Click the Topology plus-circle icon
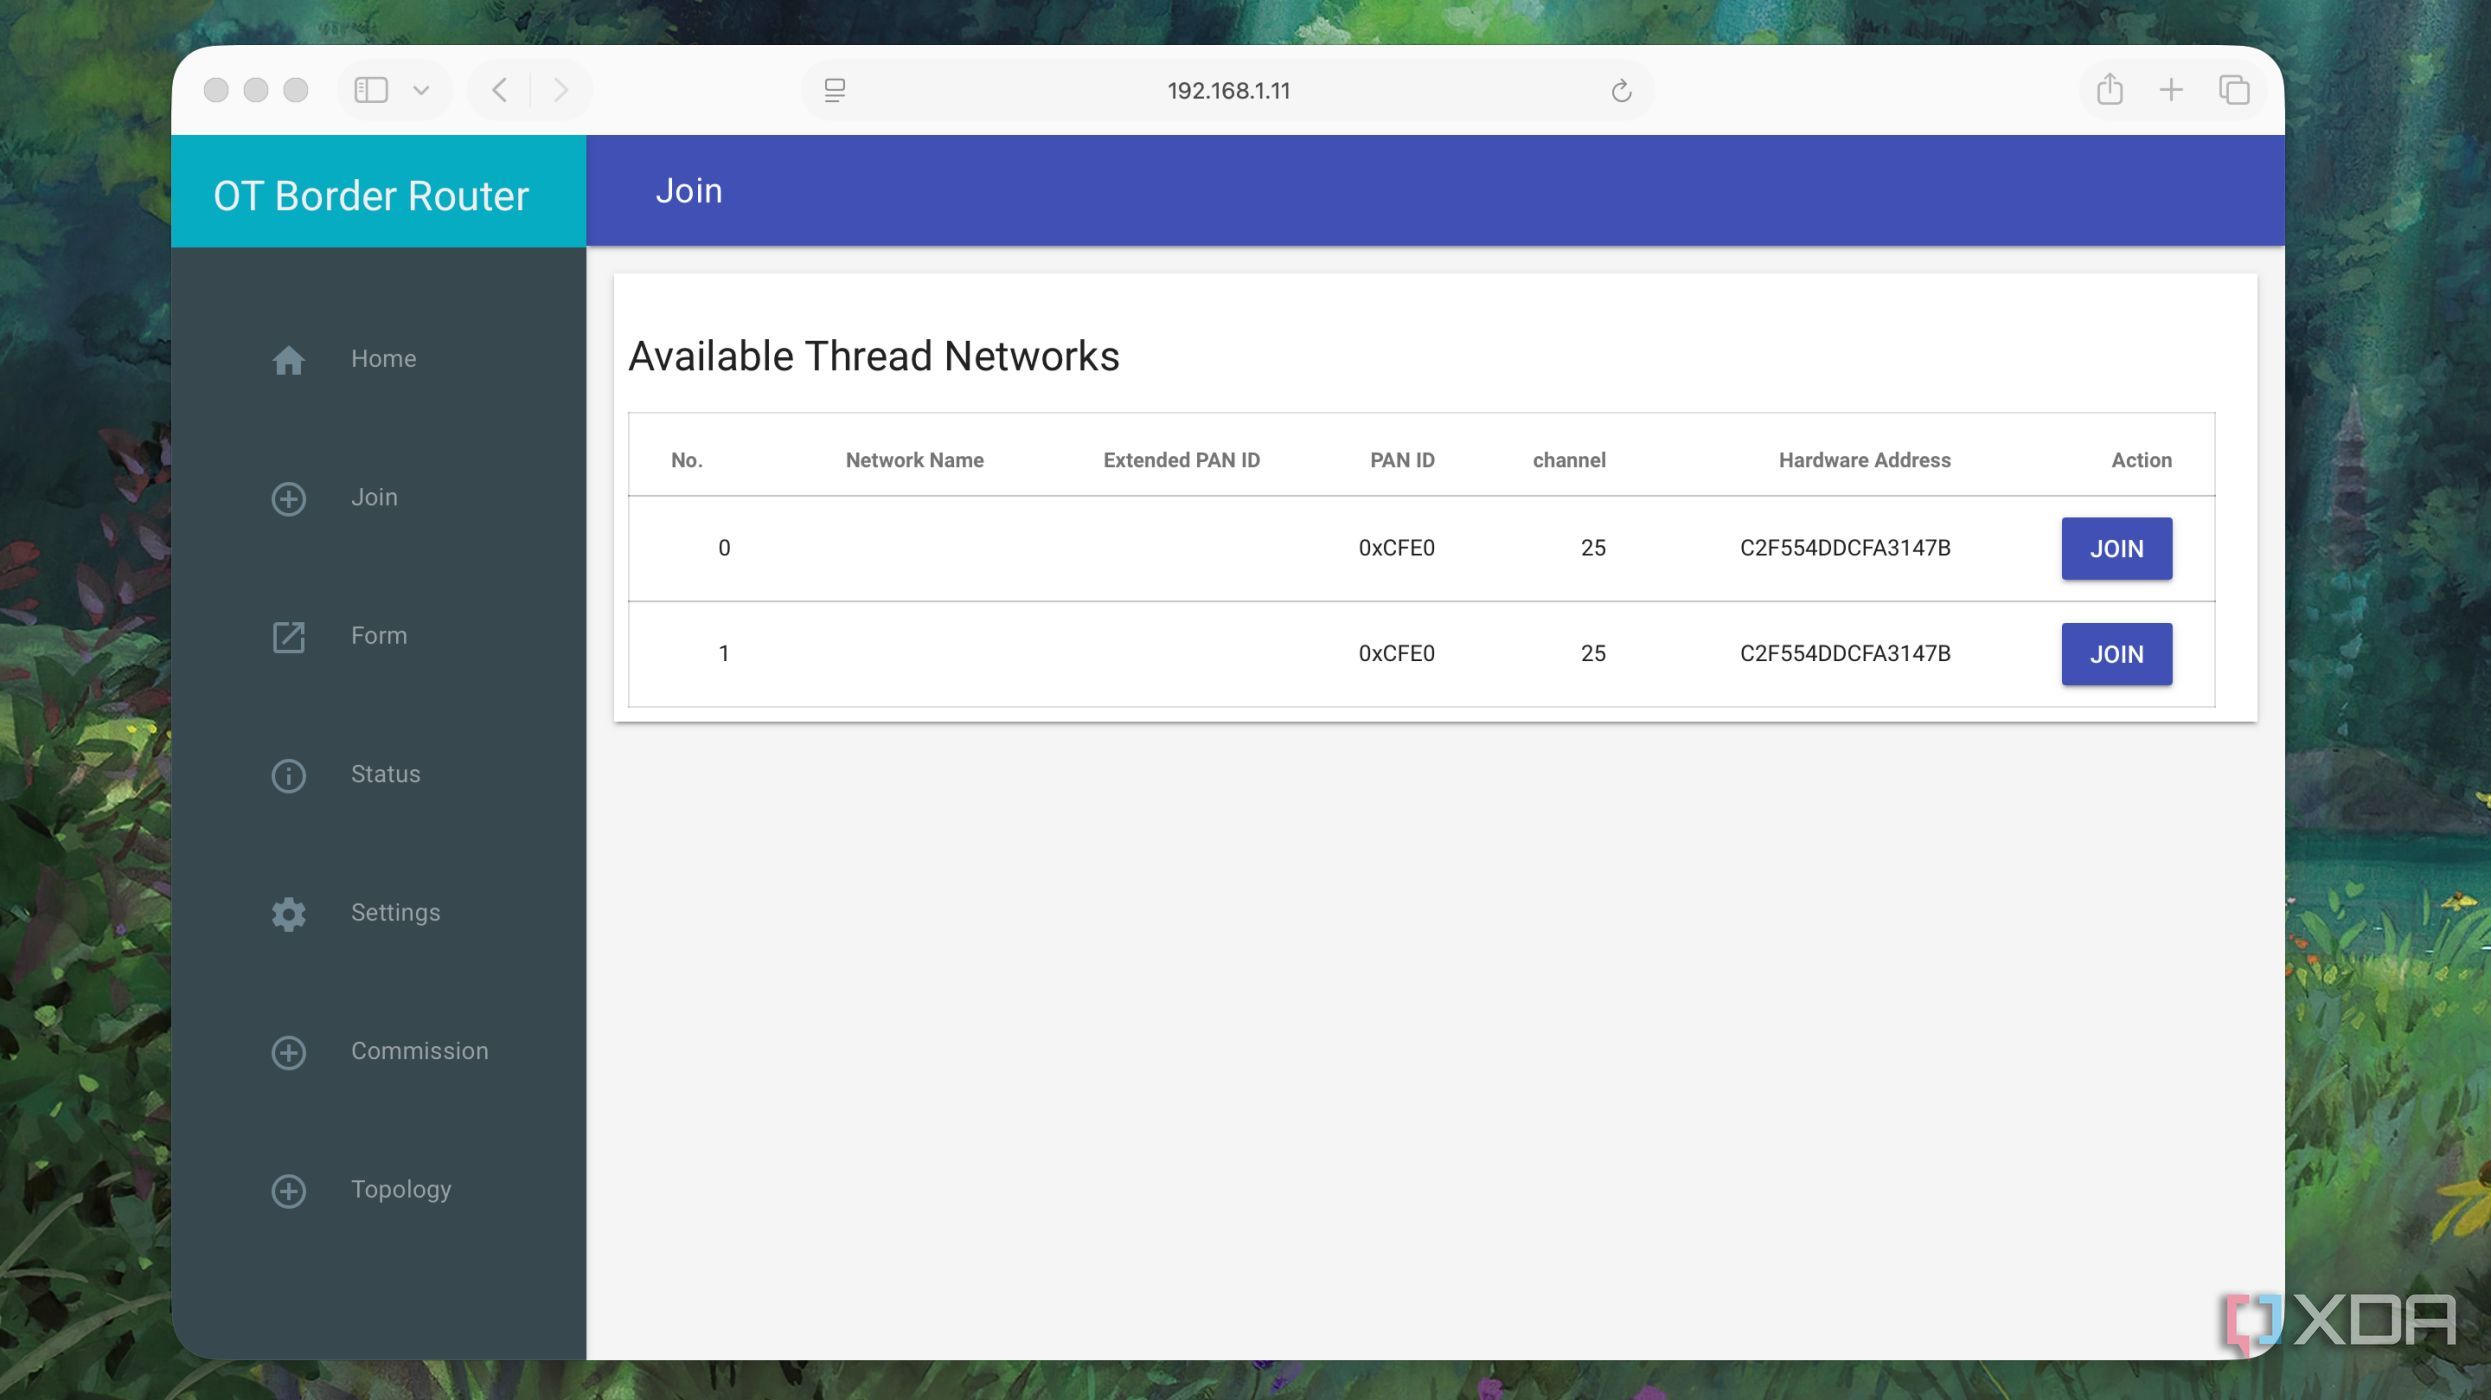Image resolution: width=2491 pixels, height=1400 pixels. click(288, 1190)
